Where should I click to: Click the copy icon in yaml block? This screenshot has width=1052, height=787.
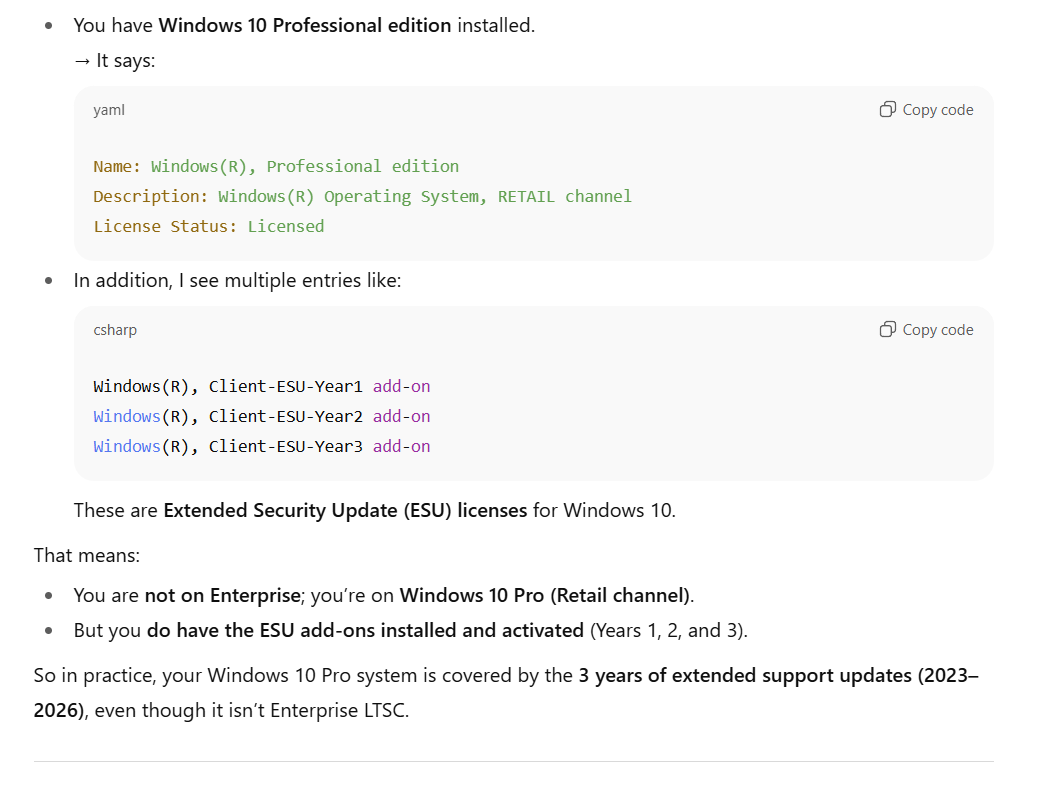(888, 109)
